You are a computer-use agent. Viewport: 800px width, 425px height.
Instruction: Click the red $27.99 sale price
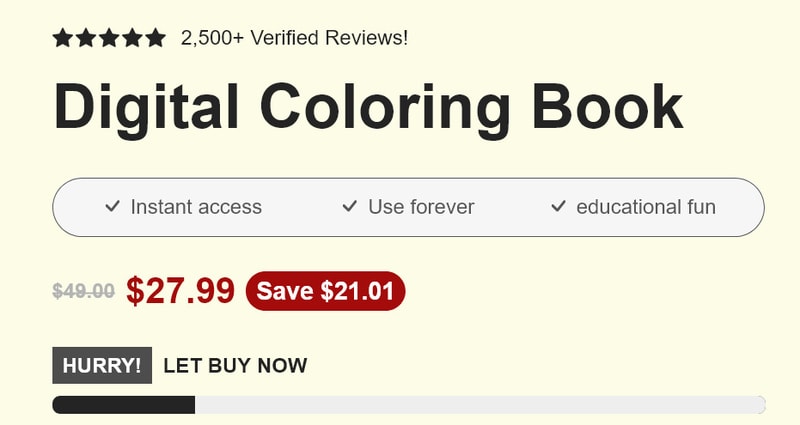pos(181,290)
